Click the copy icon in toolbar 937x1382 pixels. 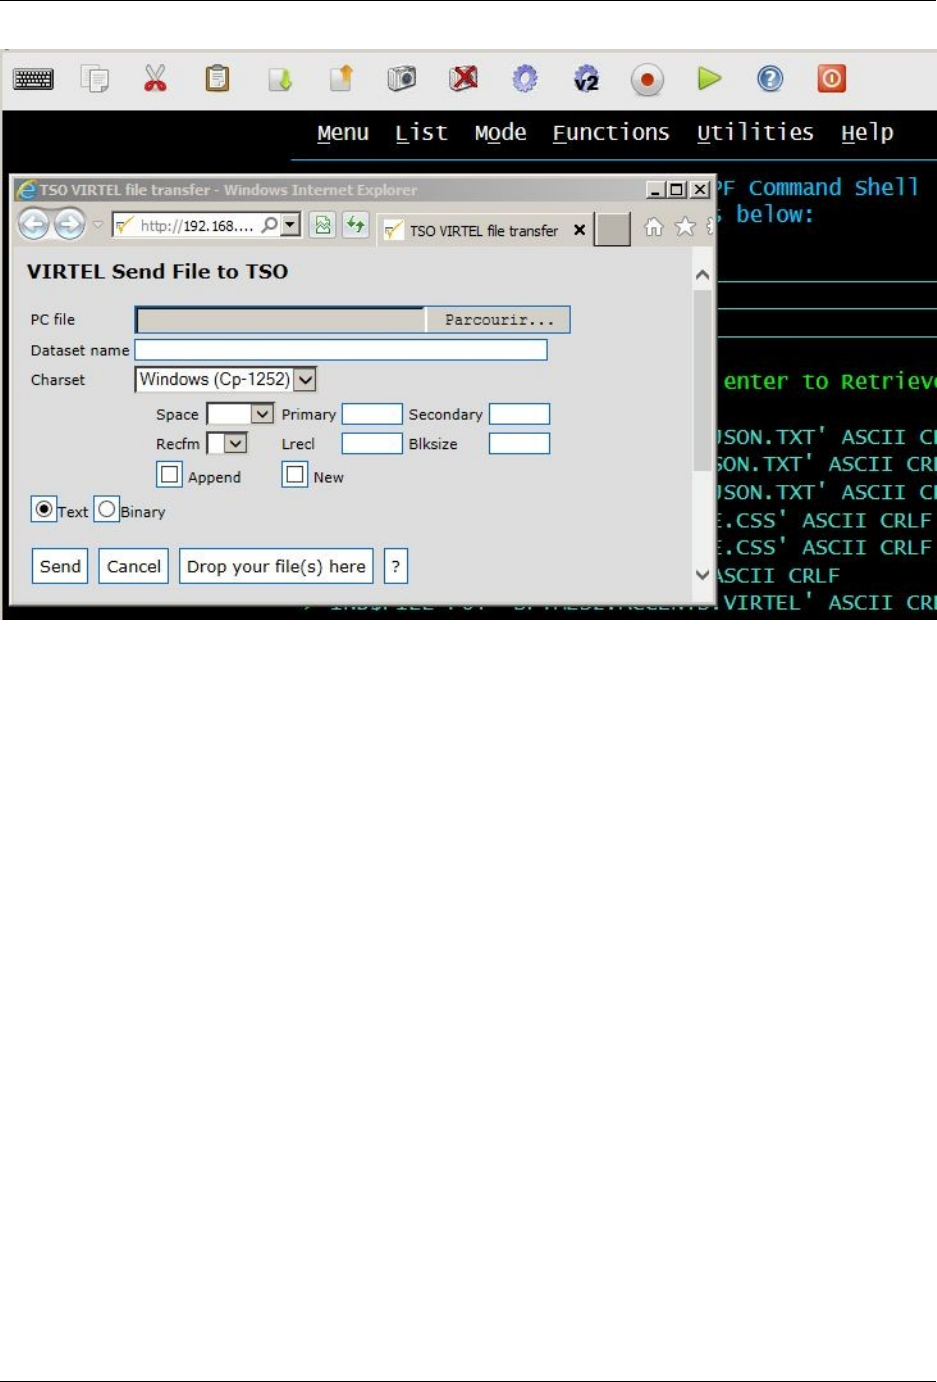click(x=95, y=78)
